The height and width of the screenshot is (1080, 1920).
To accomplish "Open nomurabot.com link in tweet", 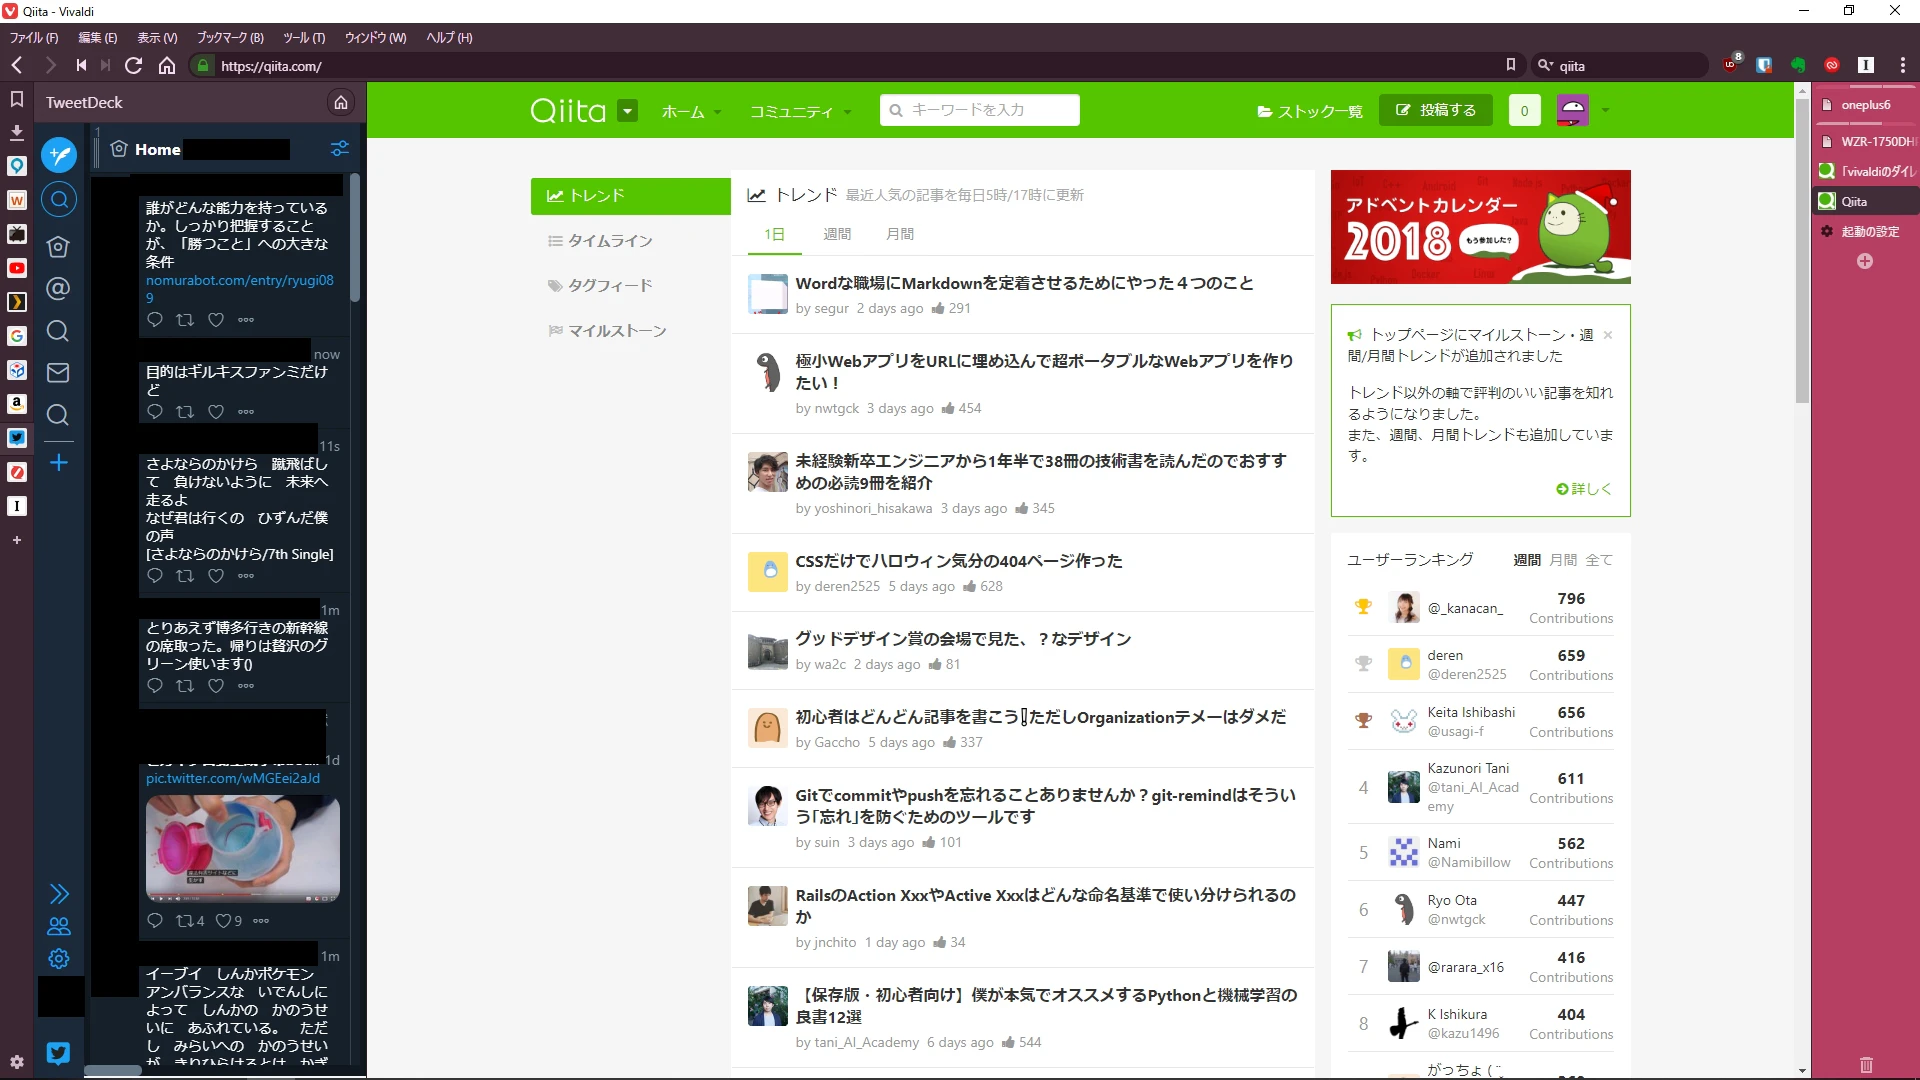I will [x=240, y=289].
